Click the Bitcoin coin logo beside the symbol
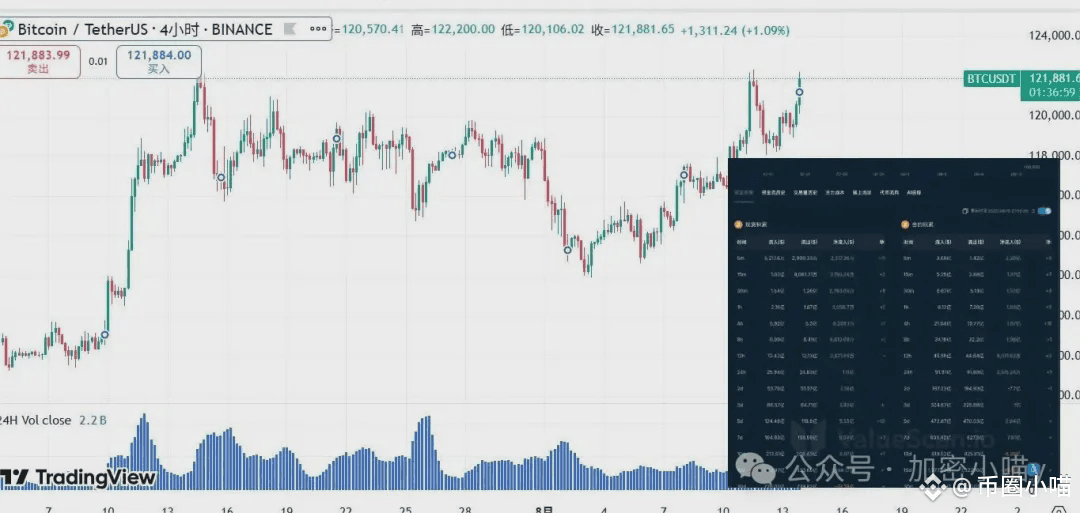Viewport: 1080px width, 513px height. click(6, 30)
